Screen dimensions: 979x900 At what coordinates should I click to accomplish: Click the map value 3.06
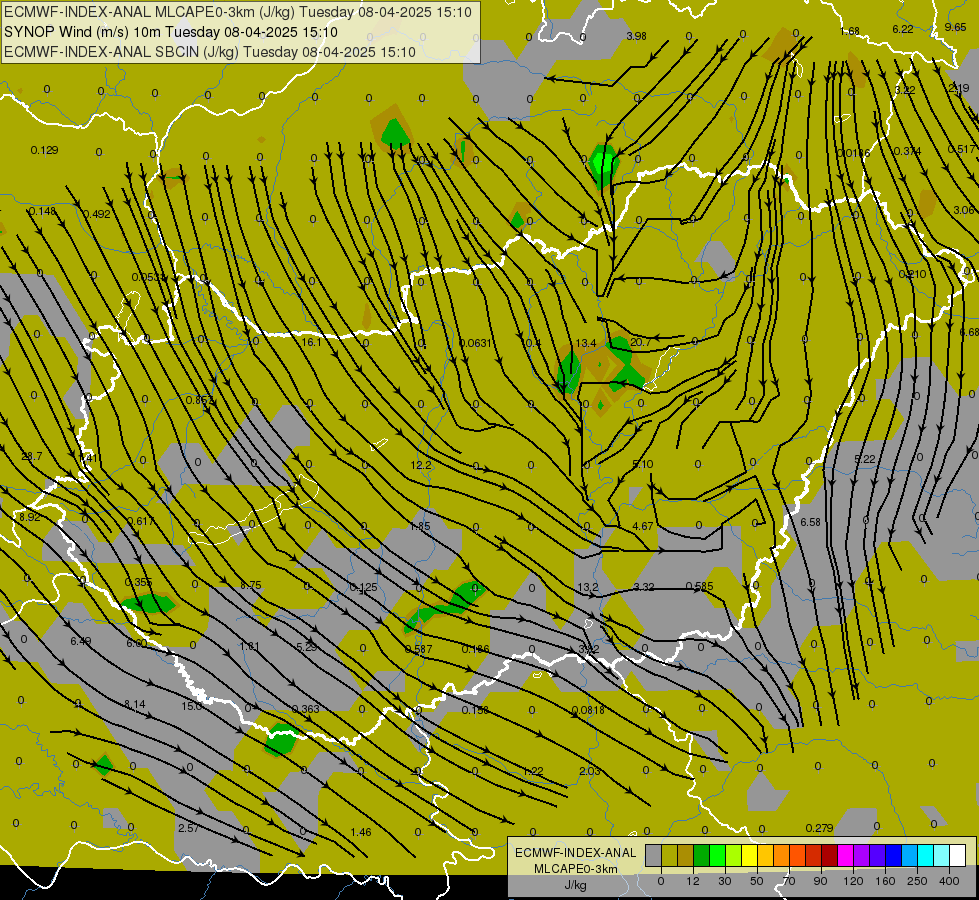coord(963,210)
